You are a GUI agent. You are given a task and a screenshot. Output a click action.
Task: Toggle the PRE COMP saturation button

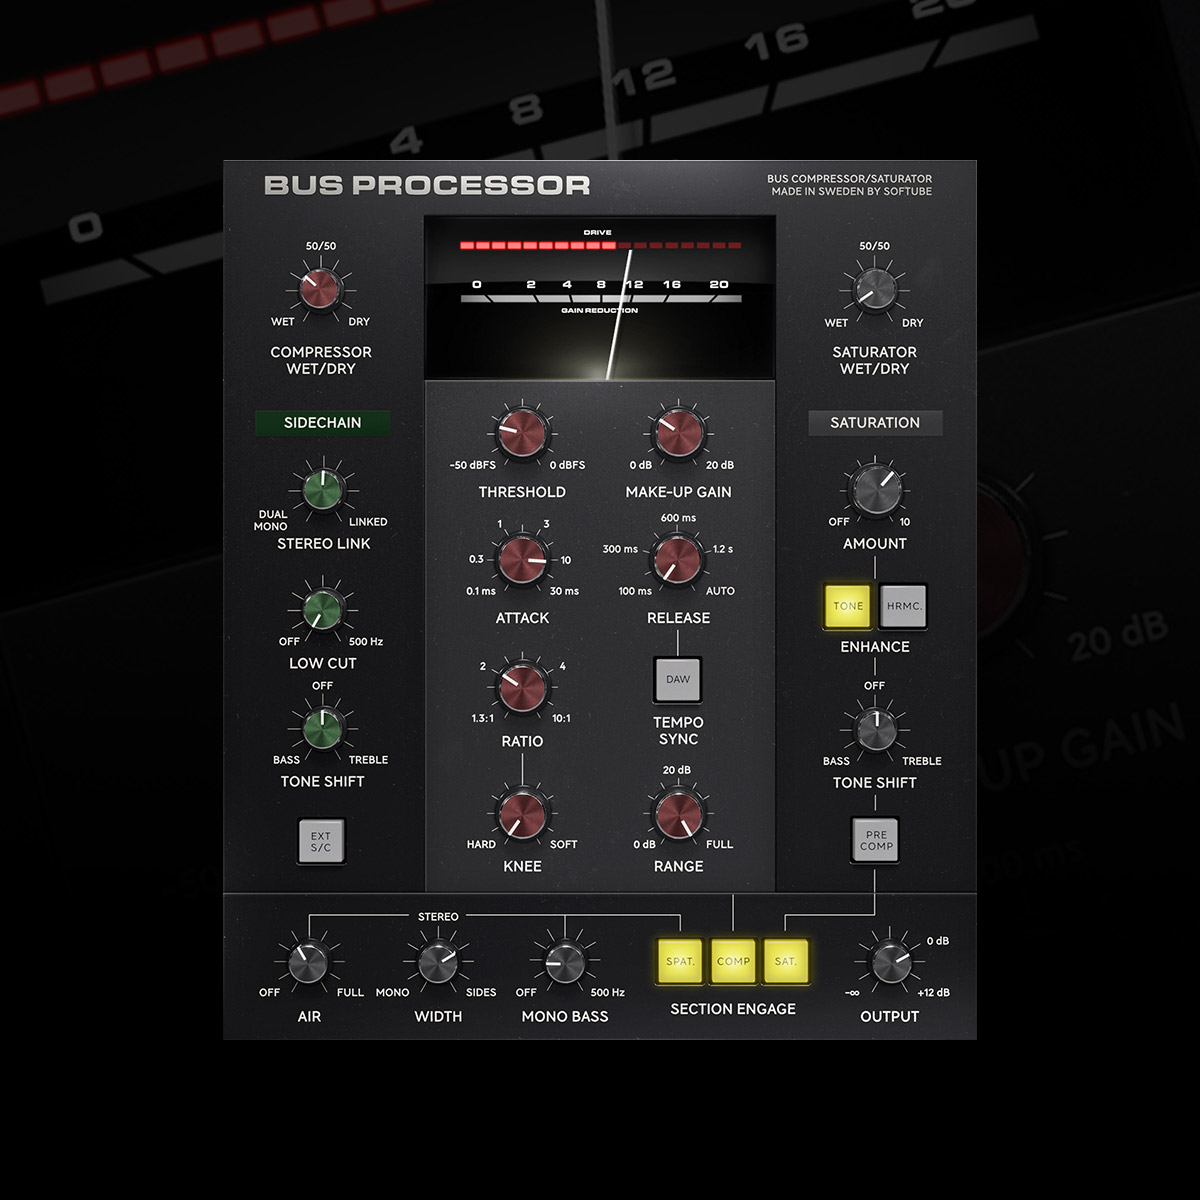pos(876,840)
